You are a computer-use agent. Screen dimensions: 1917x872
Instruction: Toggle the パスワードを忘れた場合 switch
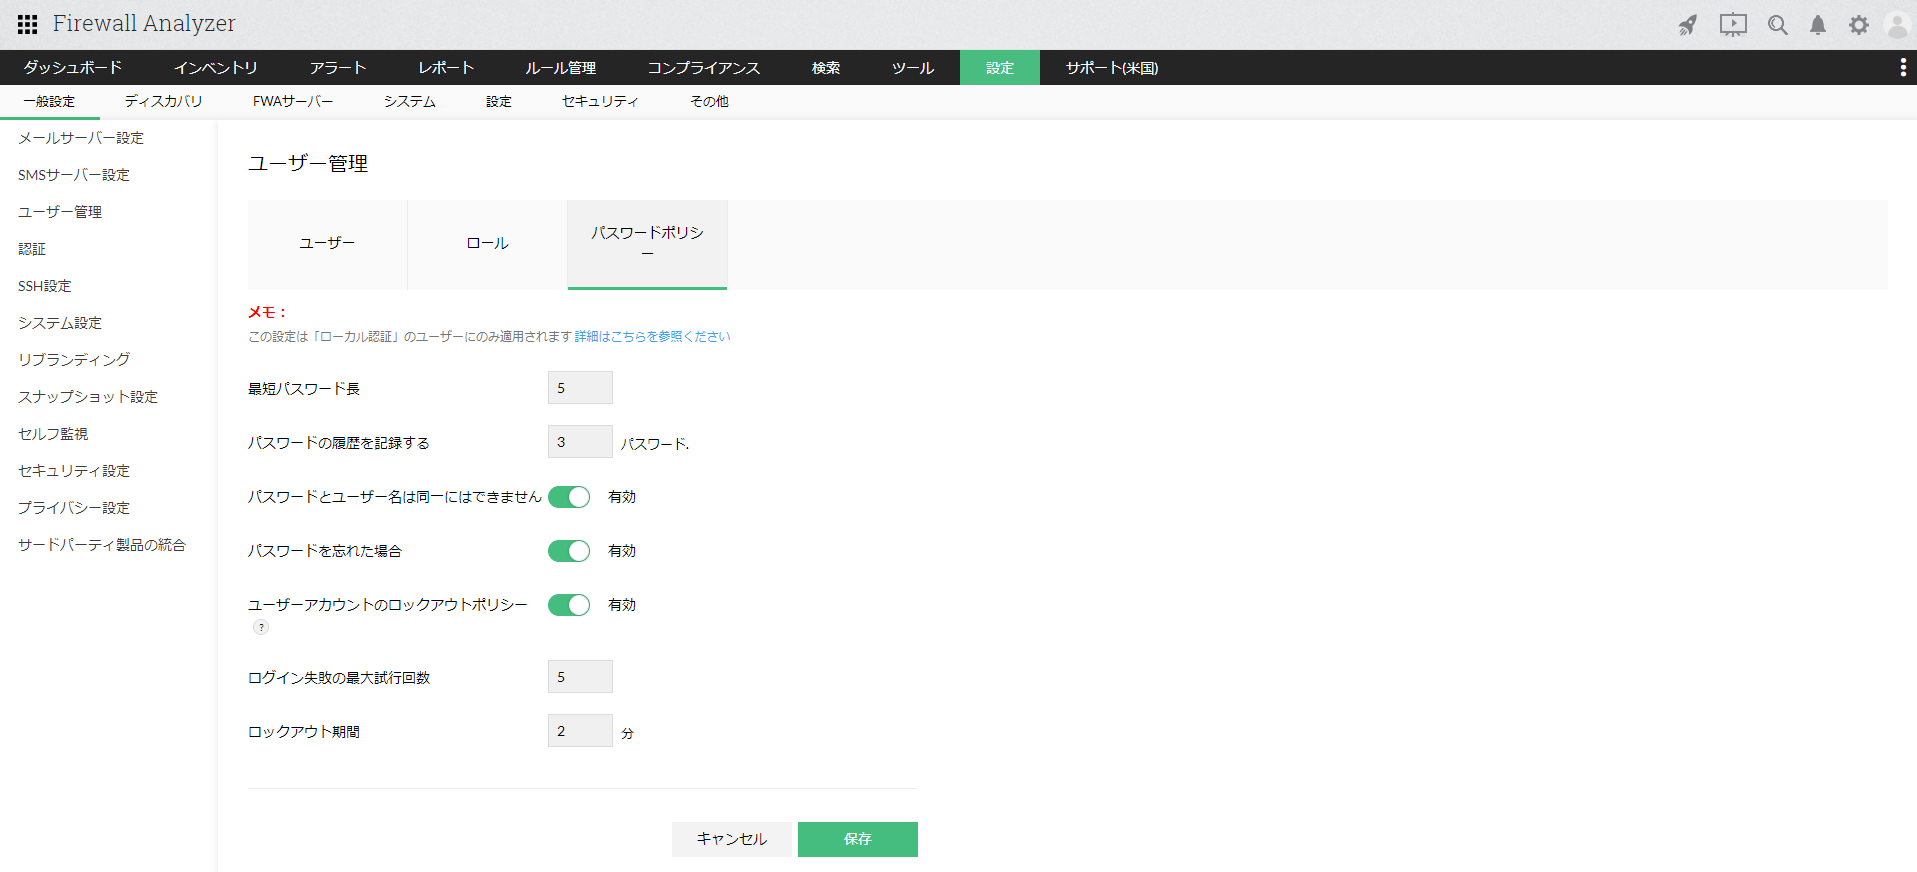coord(569,551)
